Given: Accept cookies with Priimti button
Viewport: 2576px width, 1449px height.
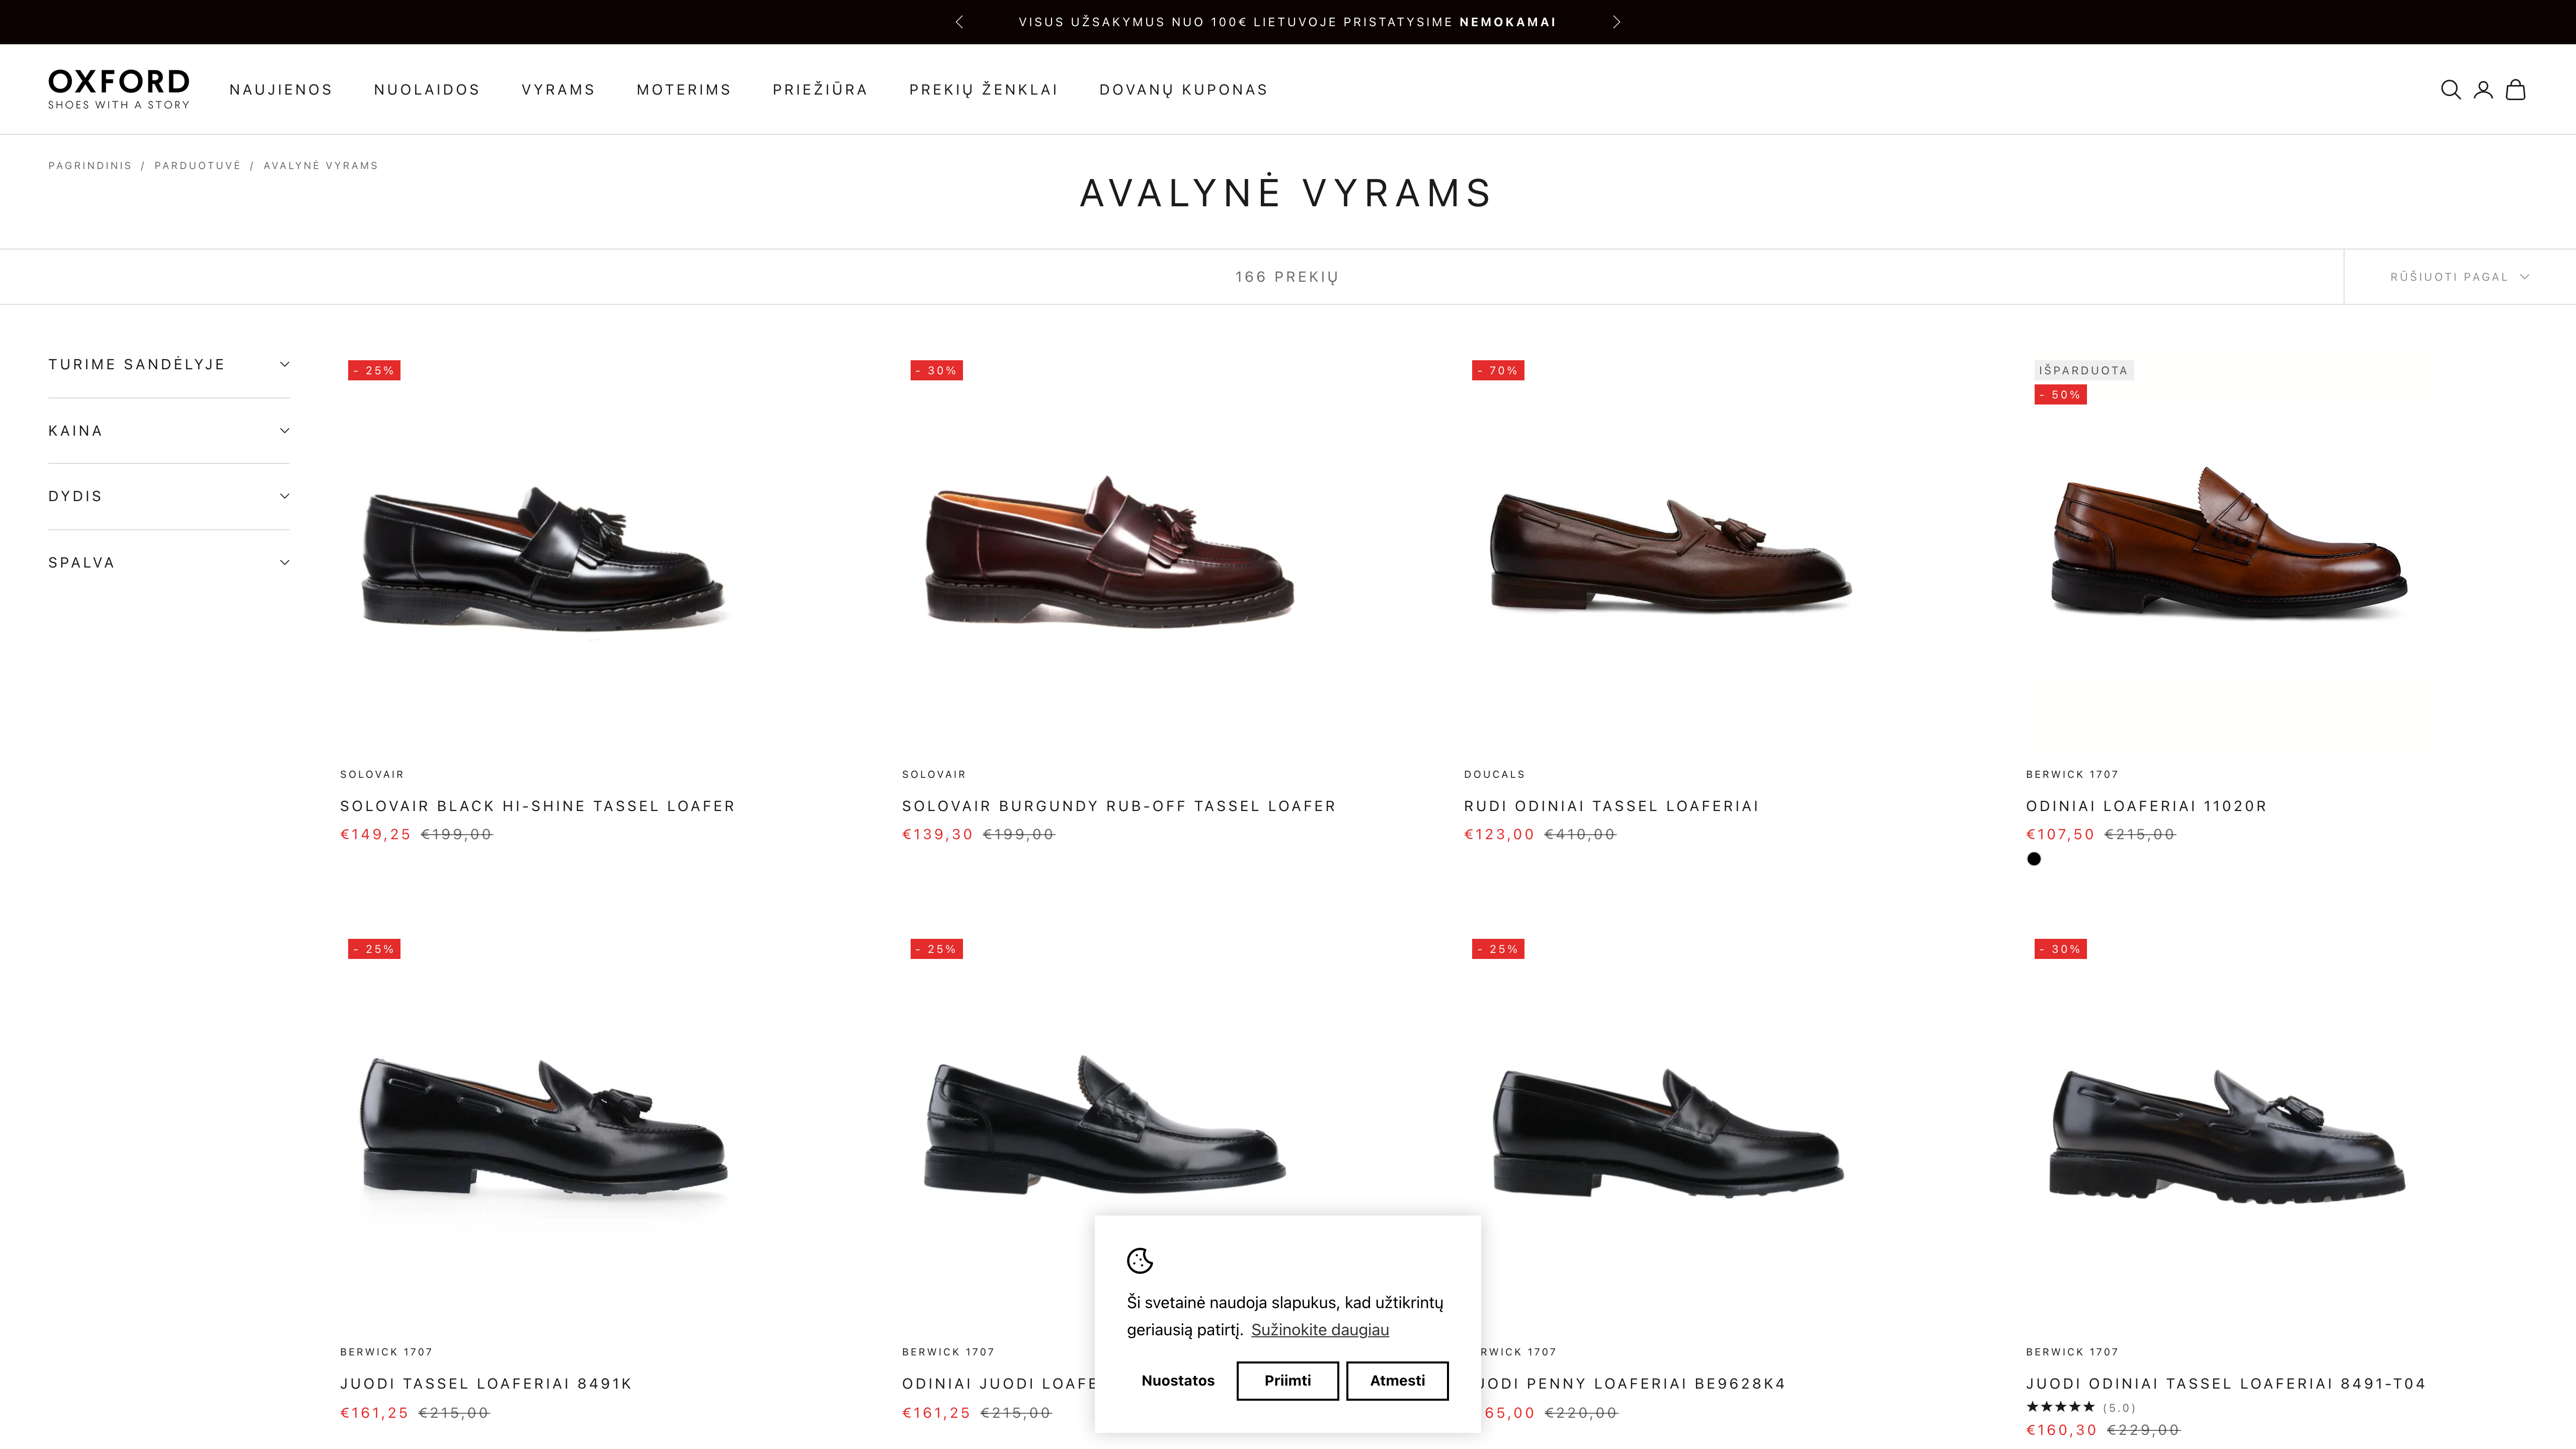Looking at the screenshot, I should tap(1287, 1381).
